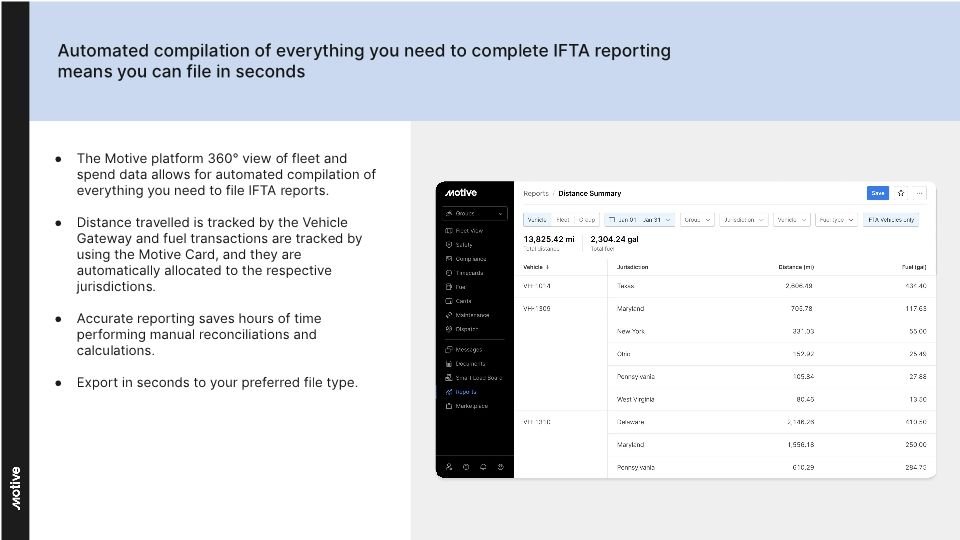Go back via the Reports breadcrumb link

536,193
